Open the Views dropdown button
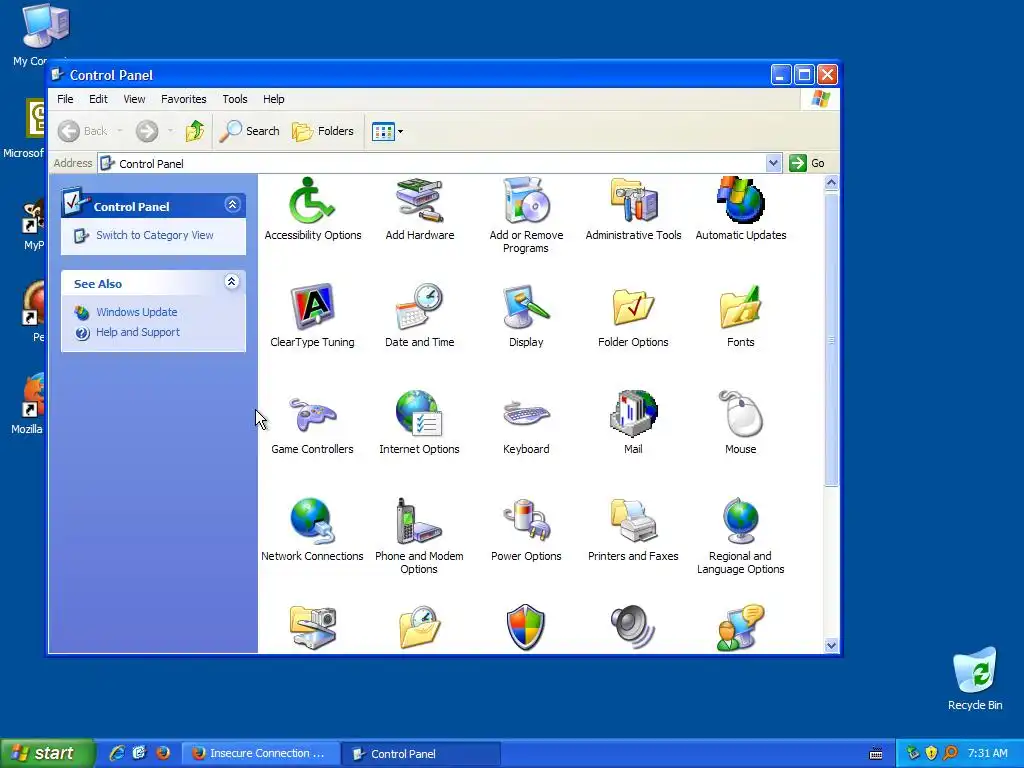 pos(387,131)
